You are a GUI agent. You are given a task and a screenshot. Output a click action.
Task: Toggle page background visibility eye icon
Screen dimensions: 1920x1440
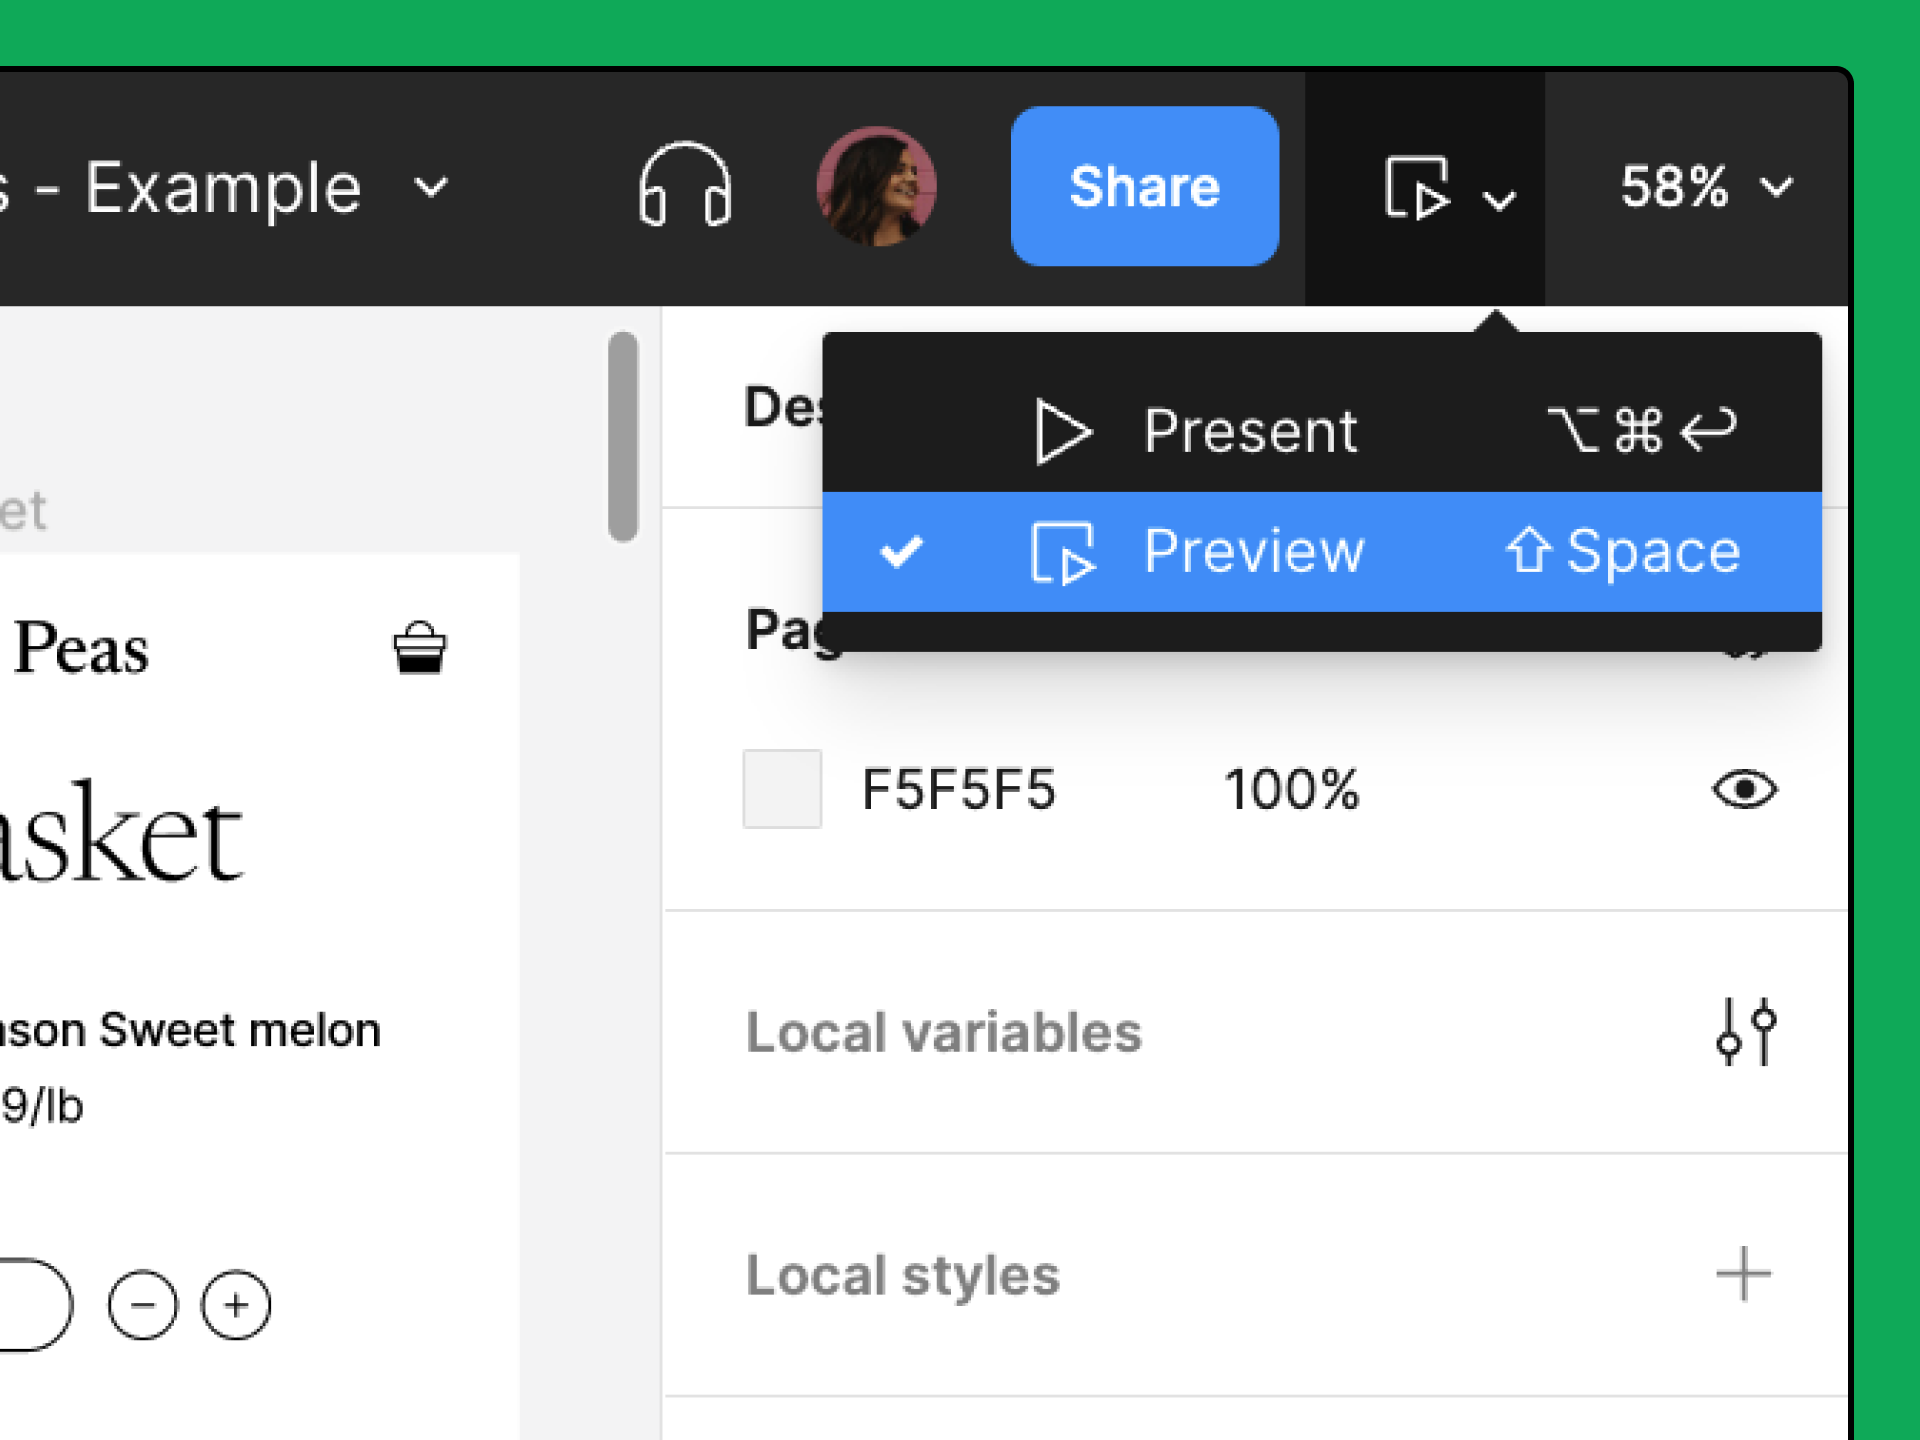[x=1744, y=790]
